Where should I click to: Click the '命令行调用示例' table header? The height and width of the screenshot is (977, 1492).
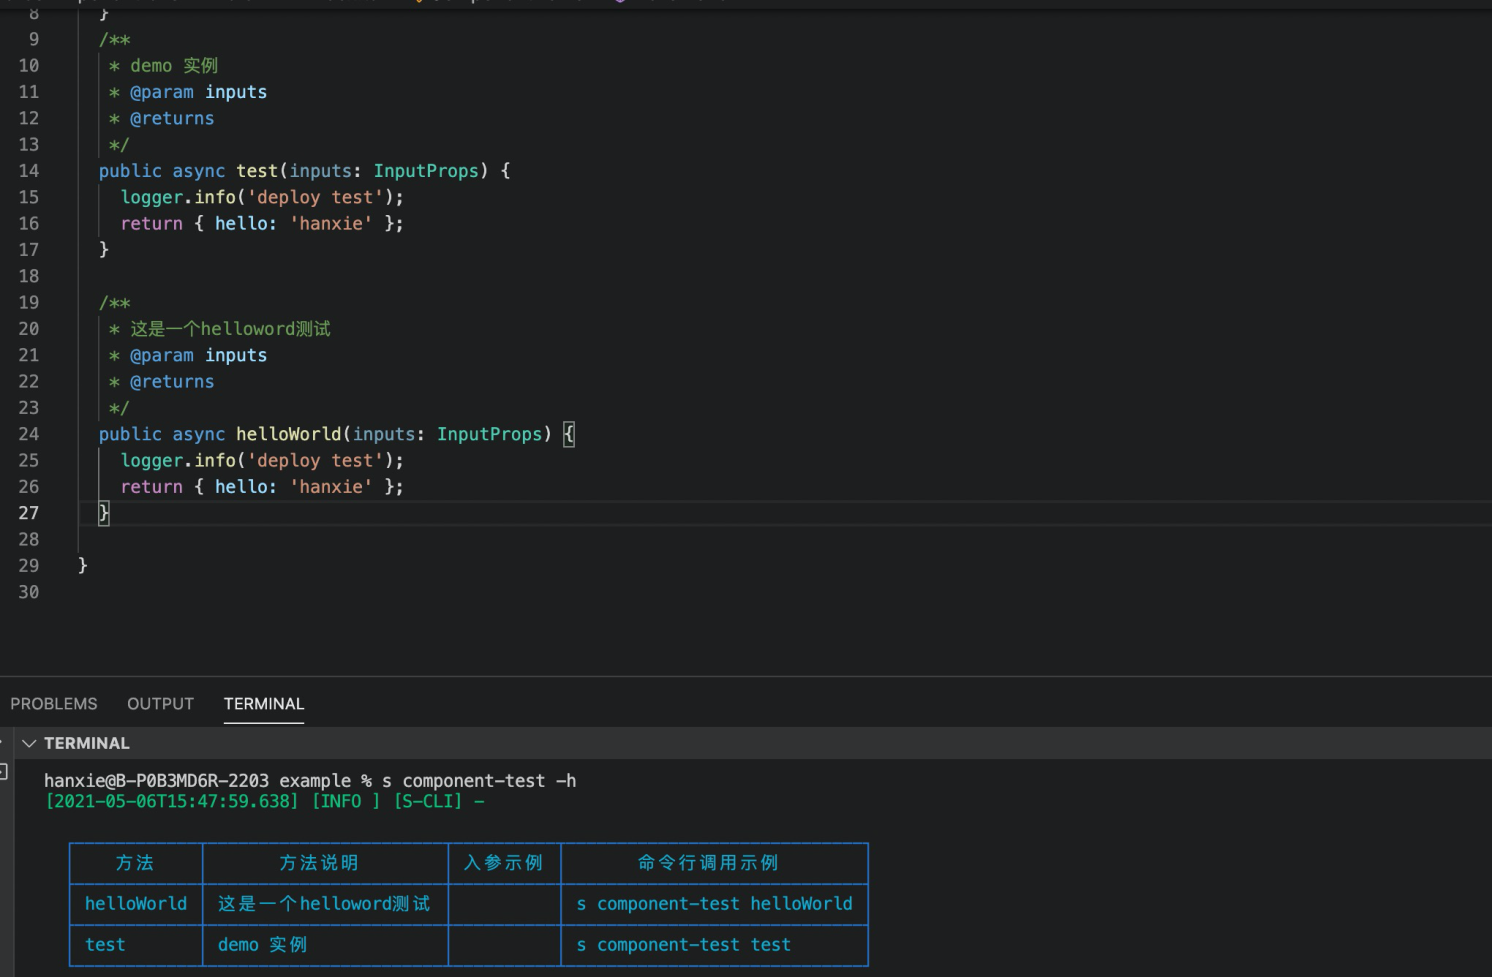pyautogui.click(x=708, y=863)
